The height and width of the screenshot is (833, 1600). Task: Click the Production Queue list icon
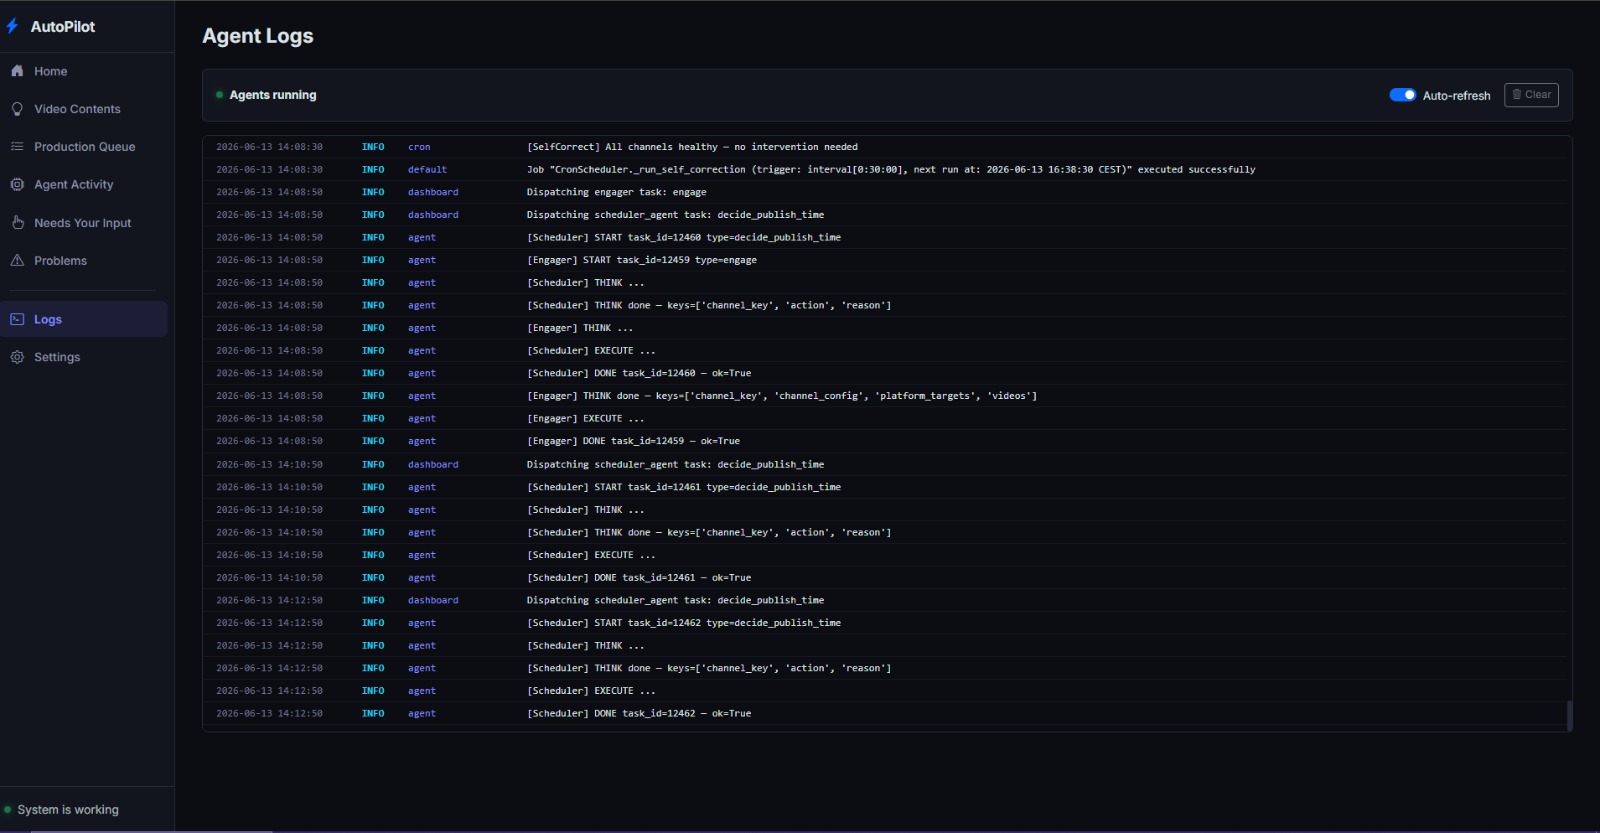coord(17,147)
